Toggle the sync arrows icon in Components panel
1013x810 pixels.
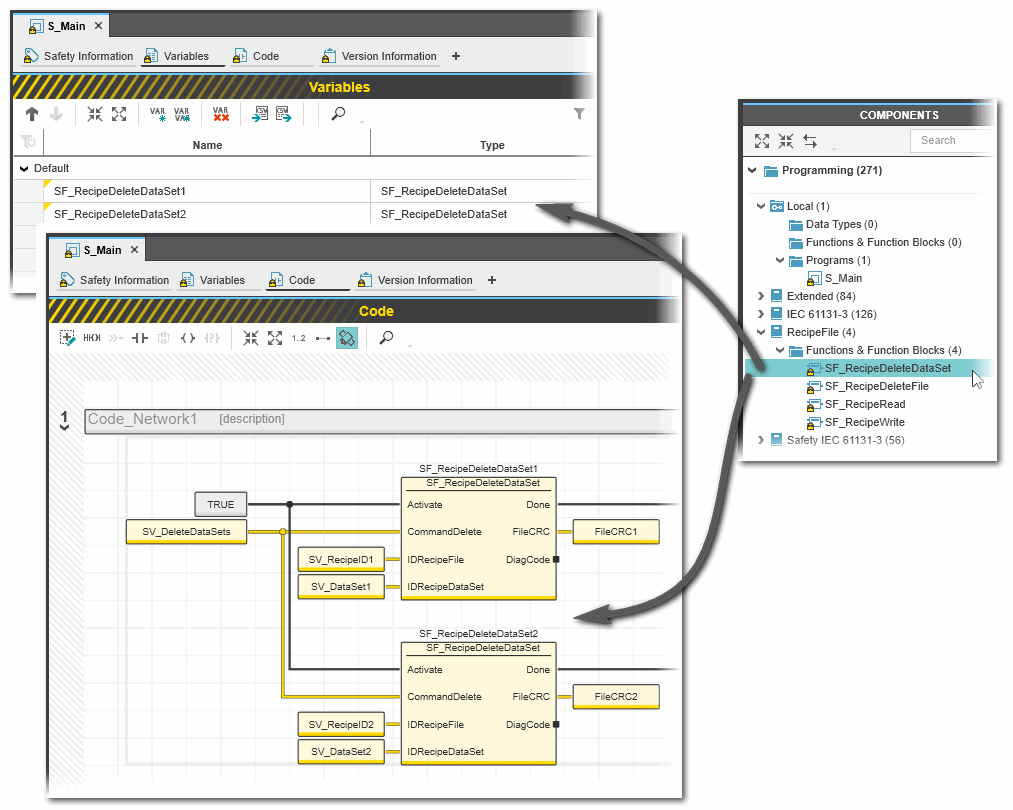tap(810, 141)
